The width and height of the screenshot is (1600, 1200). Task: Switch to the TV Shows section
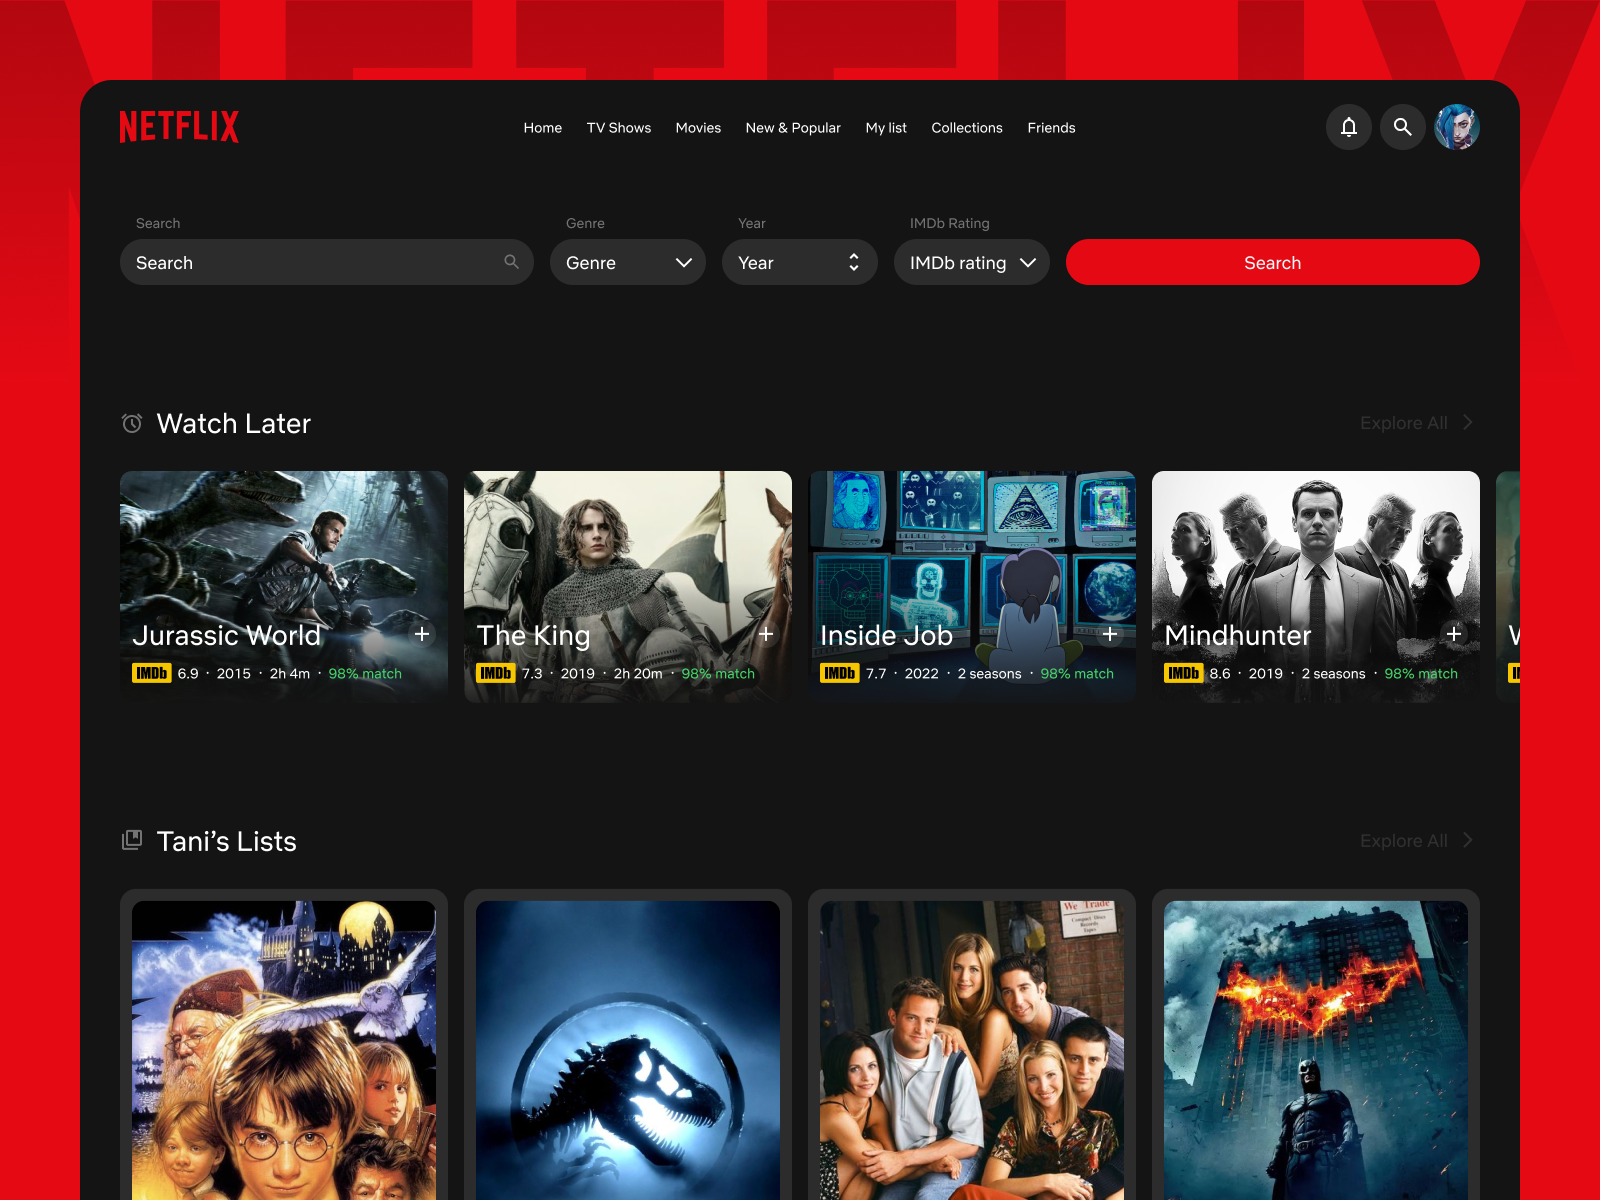[x=618, y=127]
